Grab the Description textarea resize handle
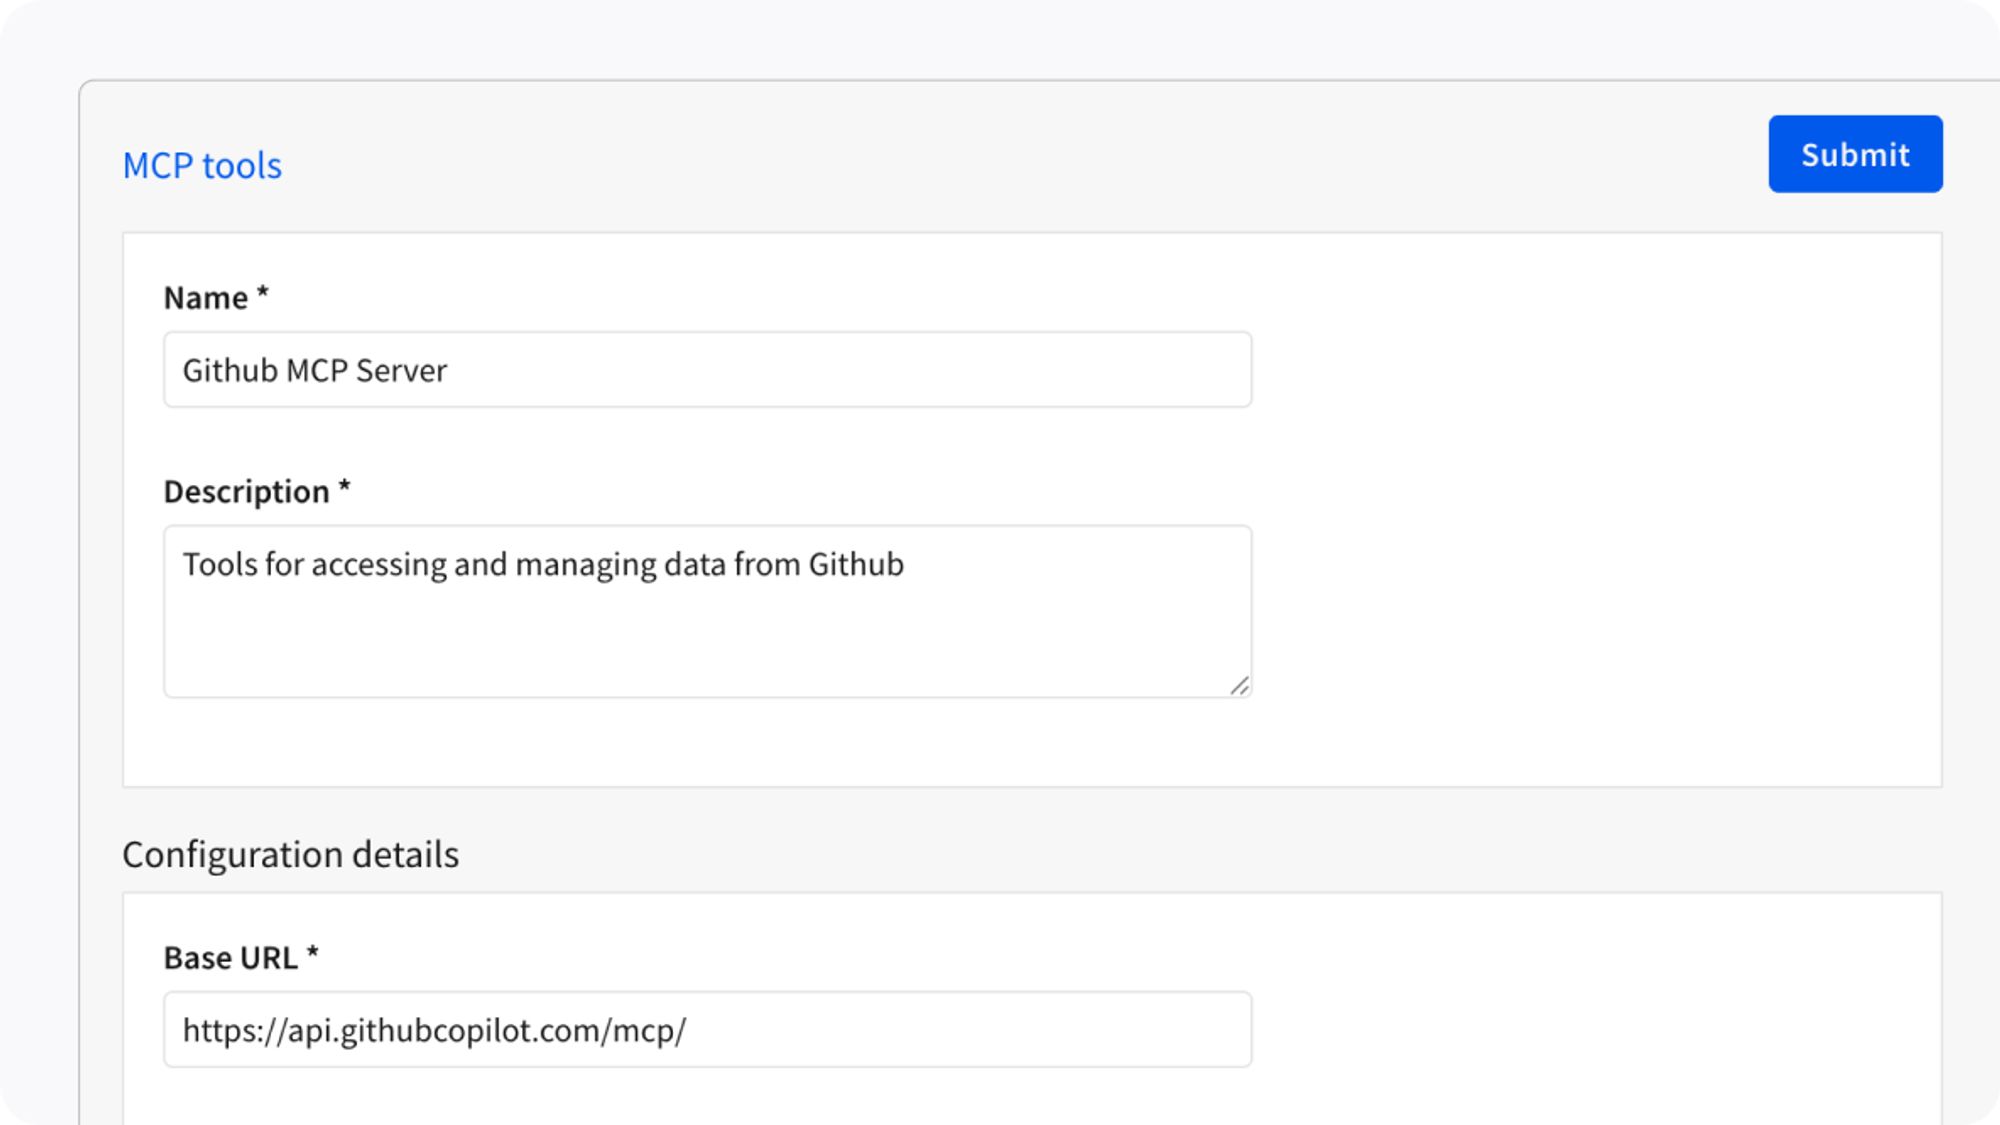The image size is (2000, 1125). pyautogui.click(x=1239, y=686)
